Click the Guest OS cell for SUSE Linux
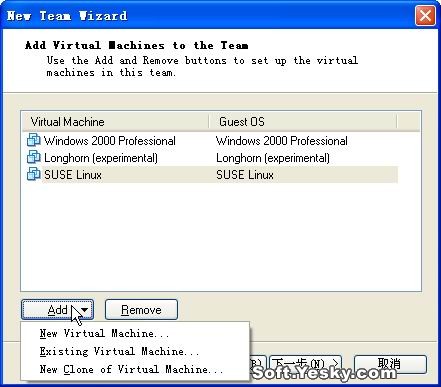Image resolution: width=441 pixels, height=387 pixels. click(x=245, y=175)
